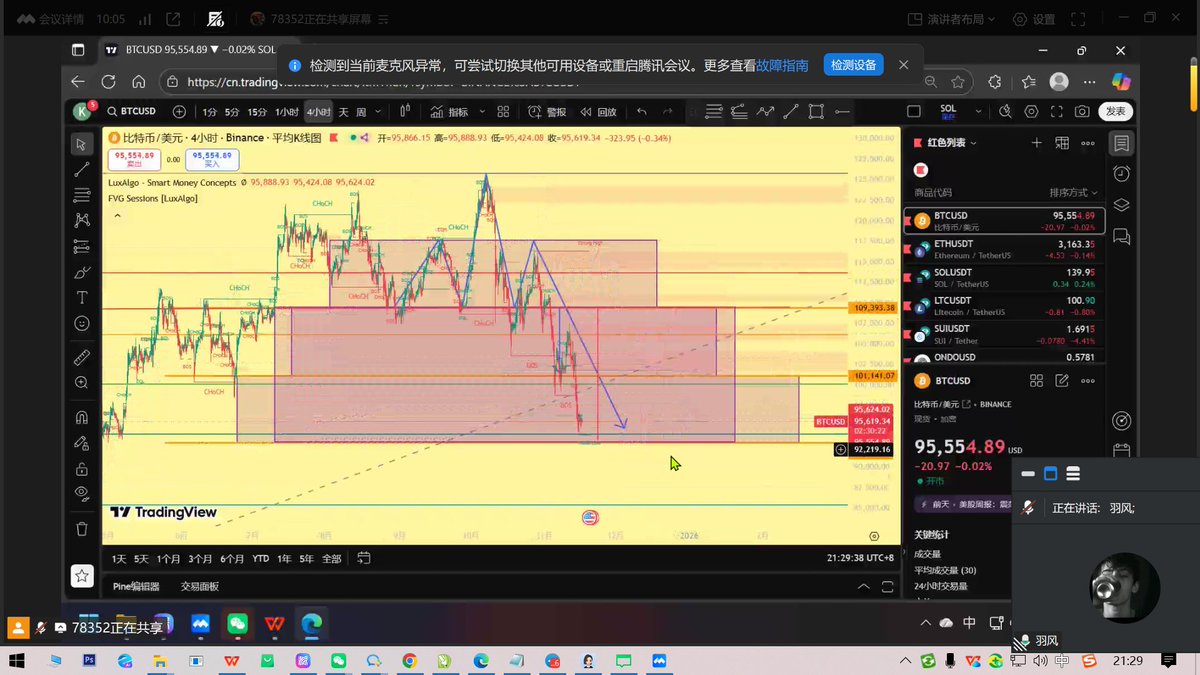Image resolution: width=1200 pixels, height=675 pixels.
Task: Set chart range to 全部
Action: 331,558
